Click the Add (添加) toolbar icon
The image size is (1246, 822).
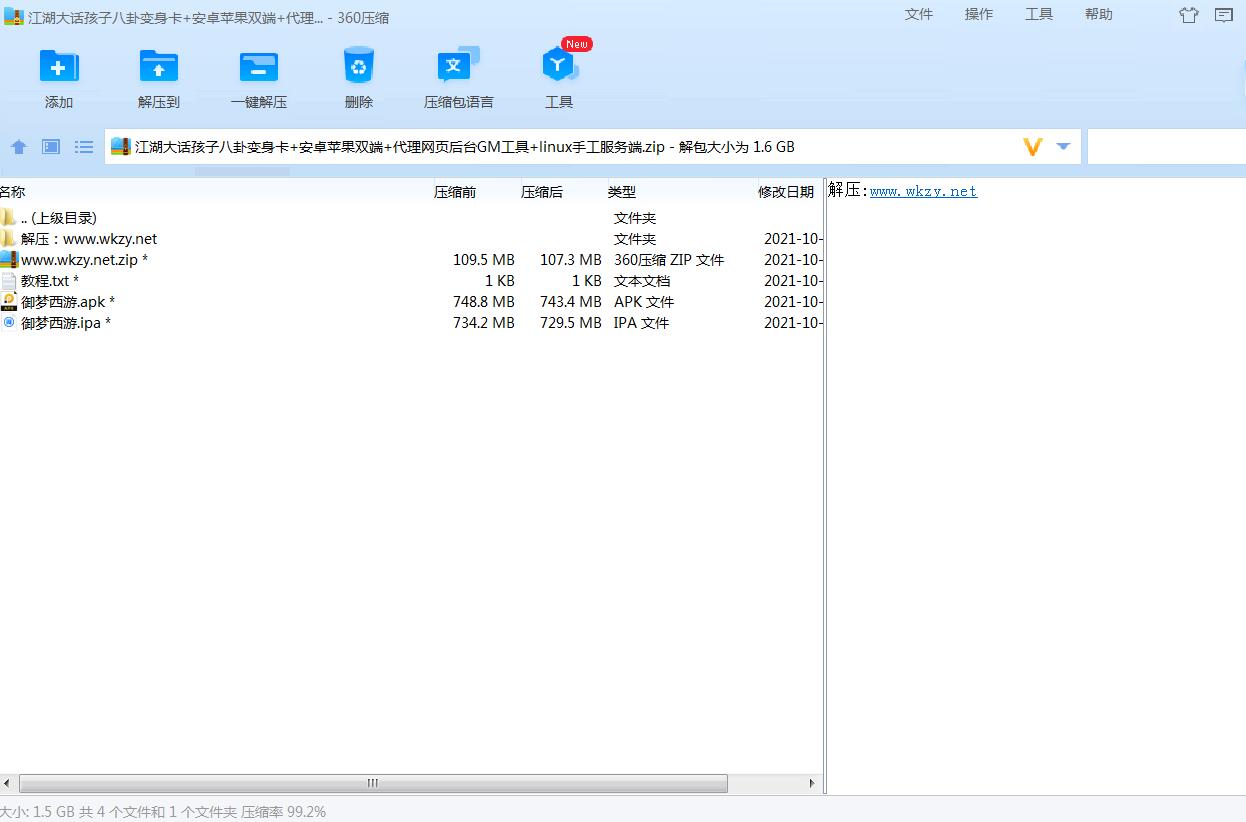[x=59, y=67]
